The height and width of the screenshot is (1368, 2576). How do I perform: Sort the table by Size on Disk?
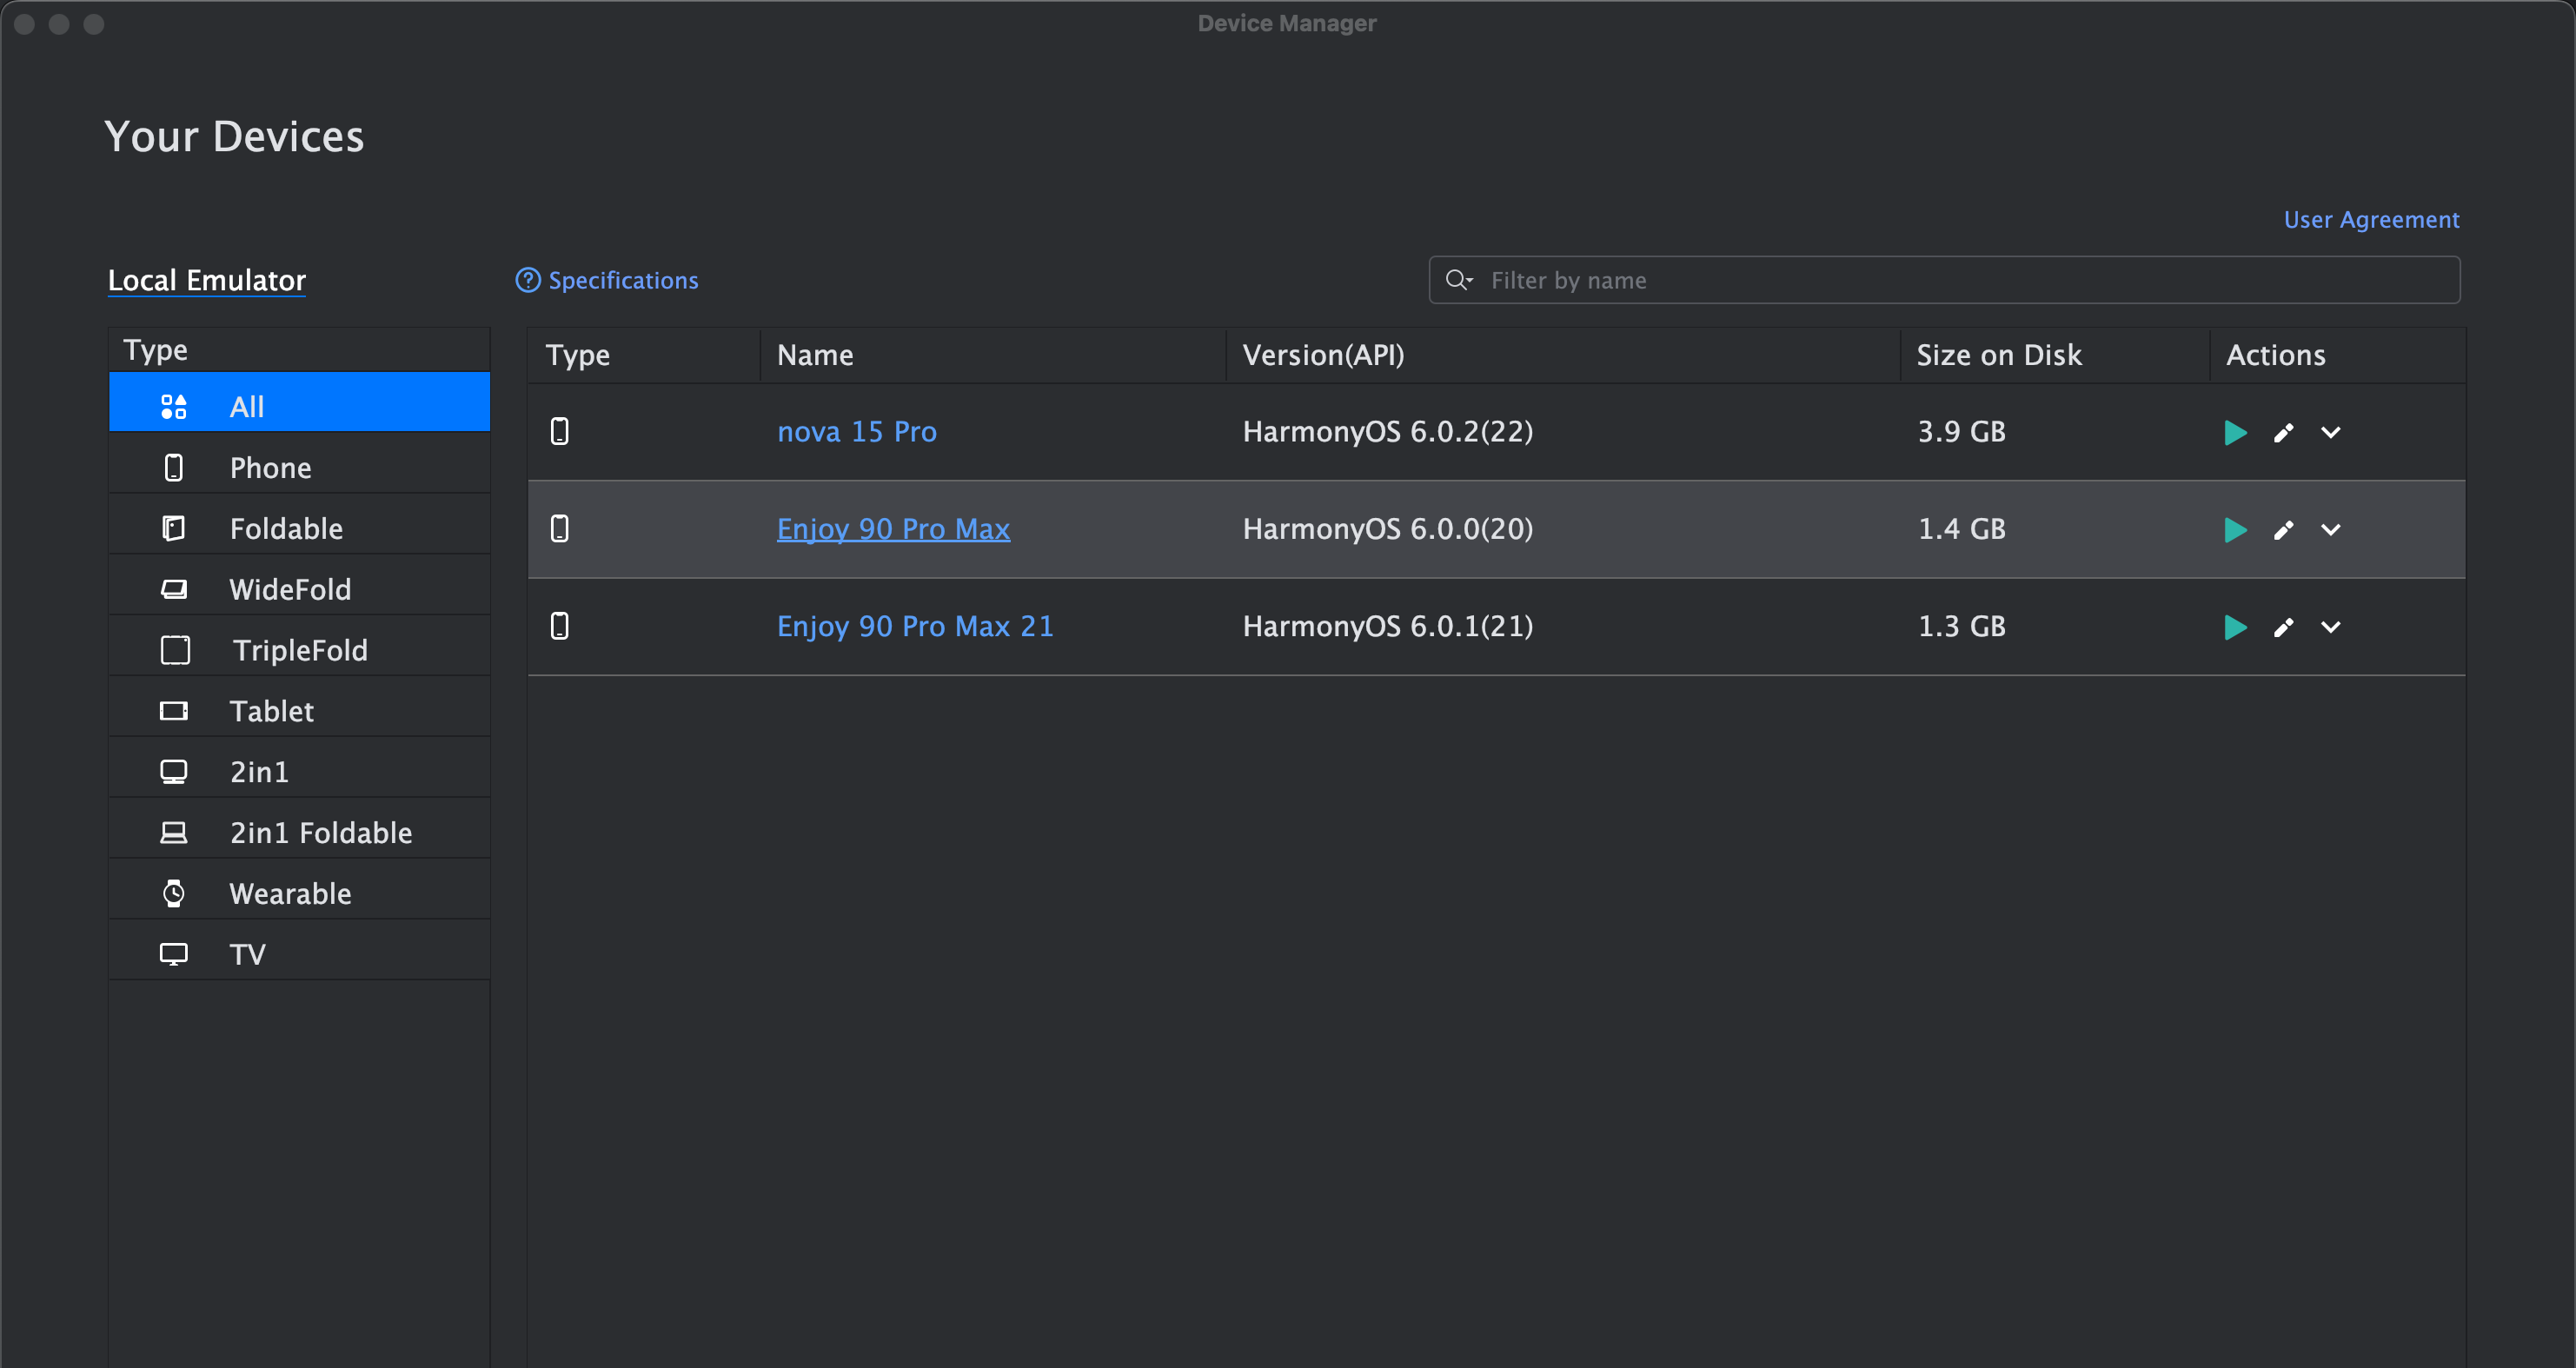coord(2055,355)
